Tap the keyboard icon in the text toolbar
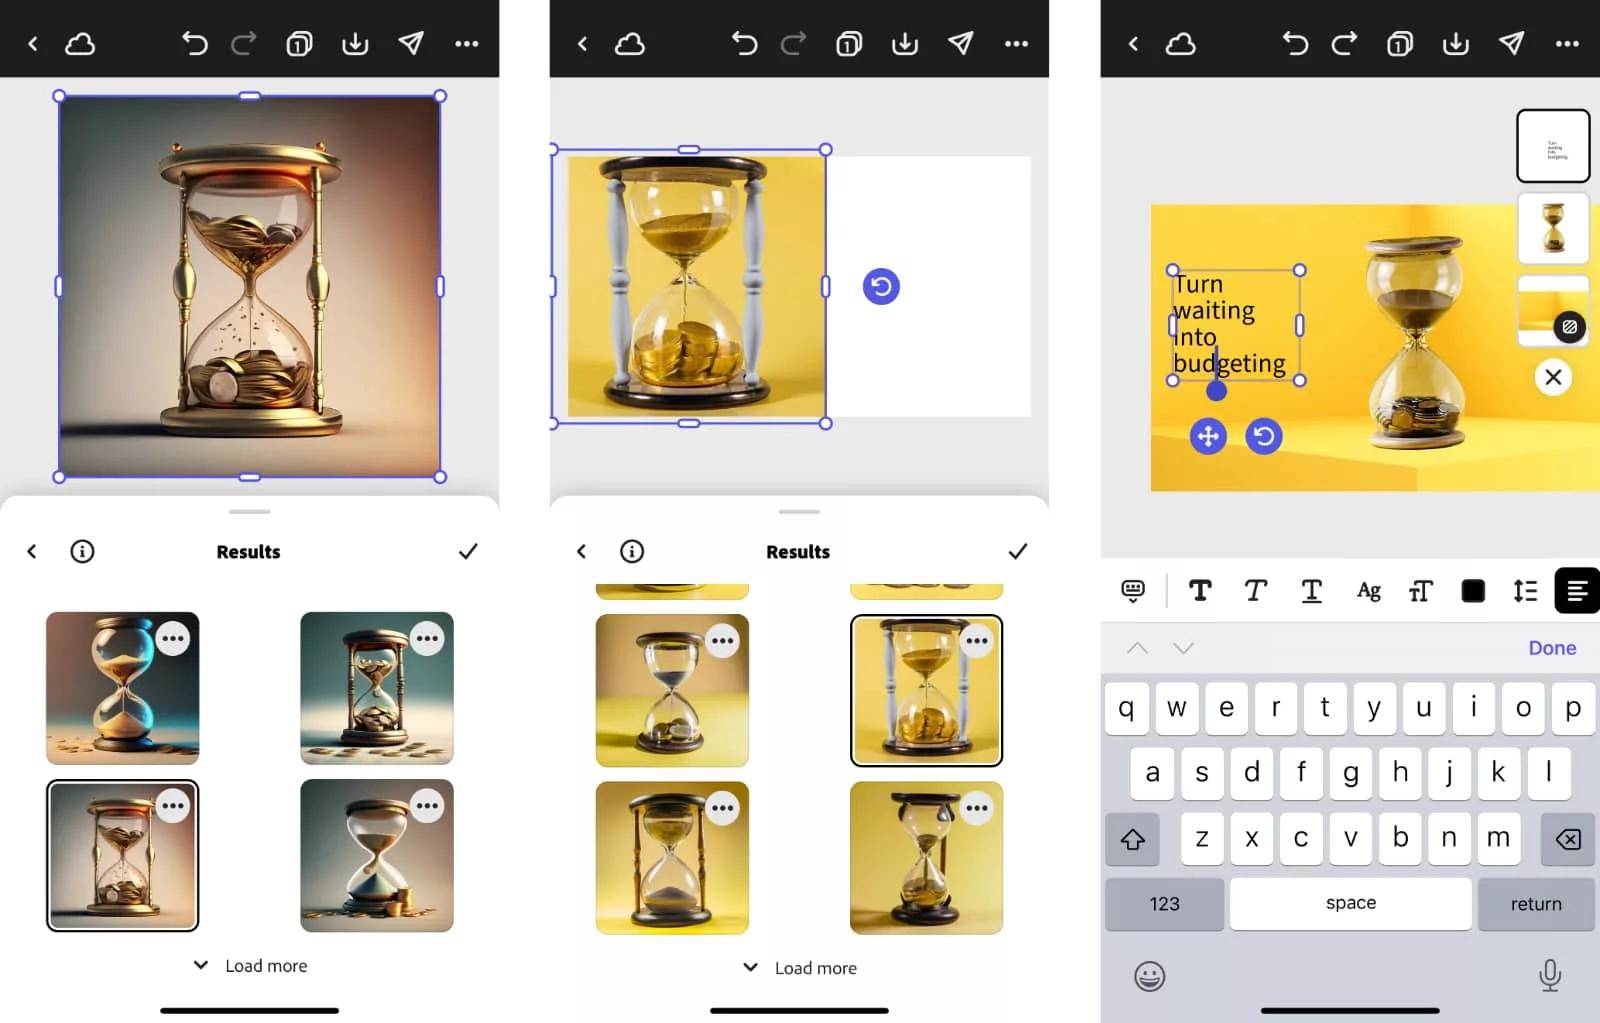Image resolution: width=1600 pixels, height=1023 pixels. click(x=1133, y=591)
